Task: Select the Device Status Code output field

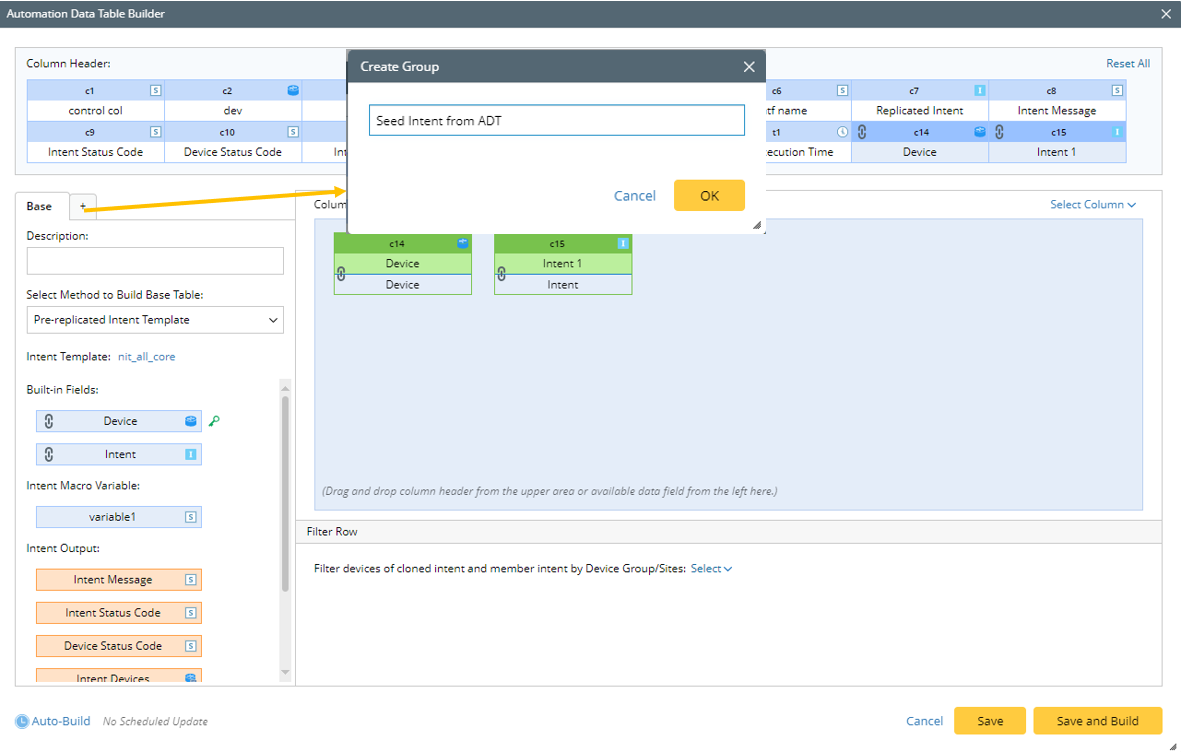Action: pos(119,646)
